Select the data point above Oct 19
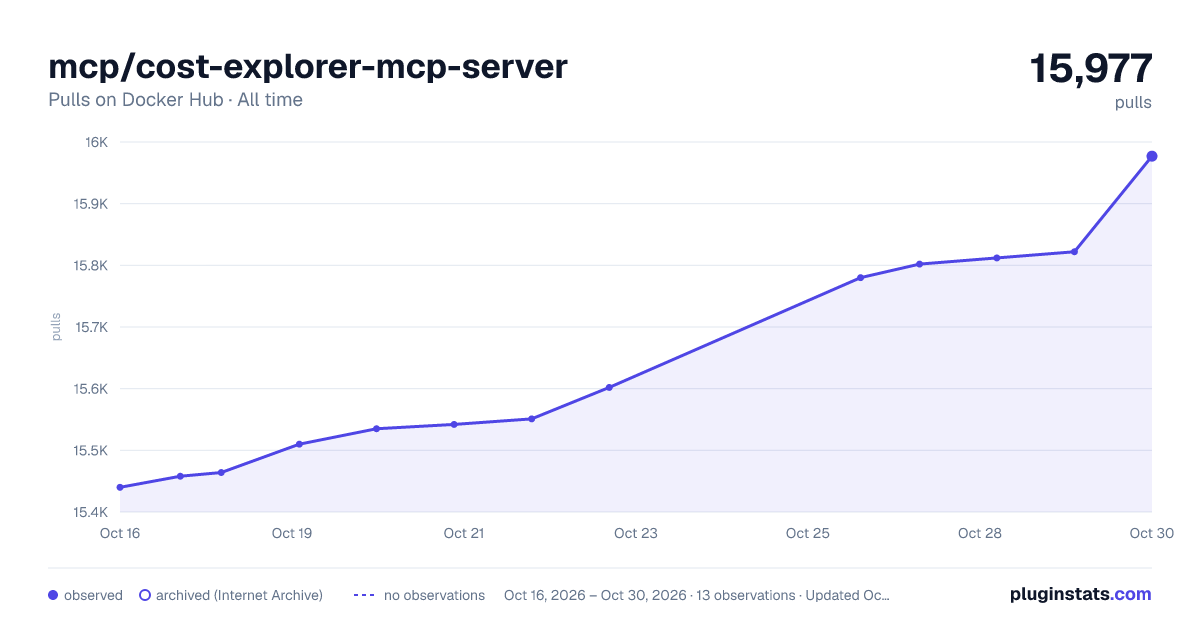 tap(299, 444)
